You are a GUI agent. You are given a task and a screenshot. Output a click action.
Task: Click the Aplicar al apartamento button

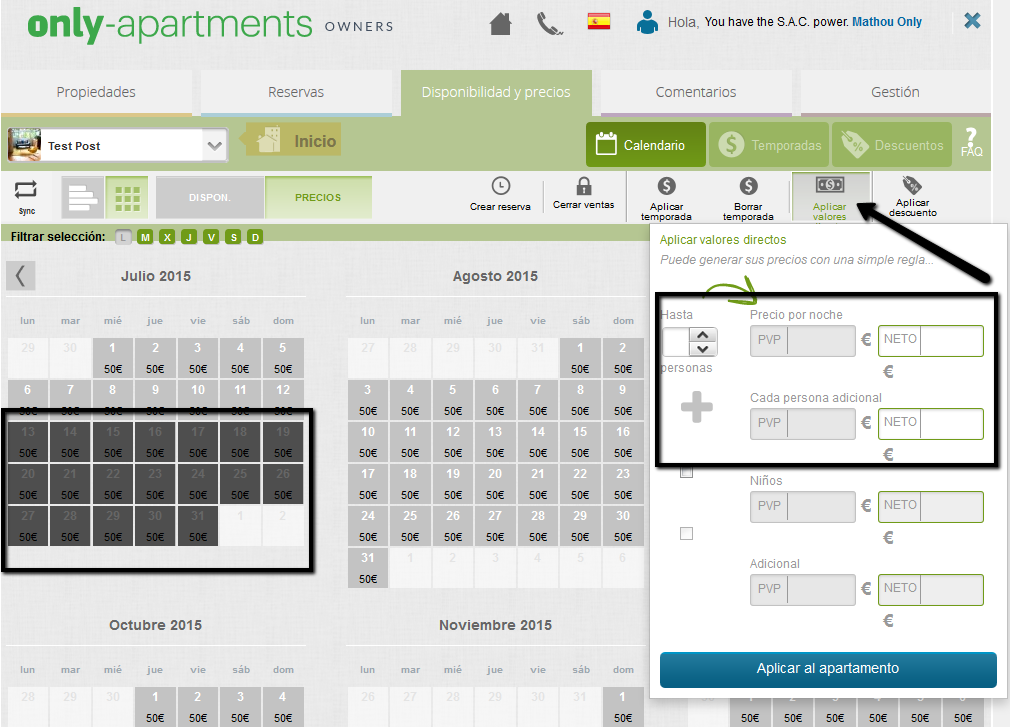[827, 670]
